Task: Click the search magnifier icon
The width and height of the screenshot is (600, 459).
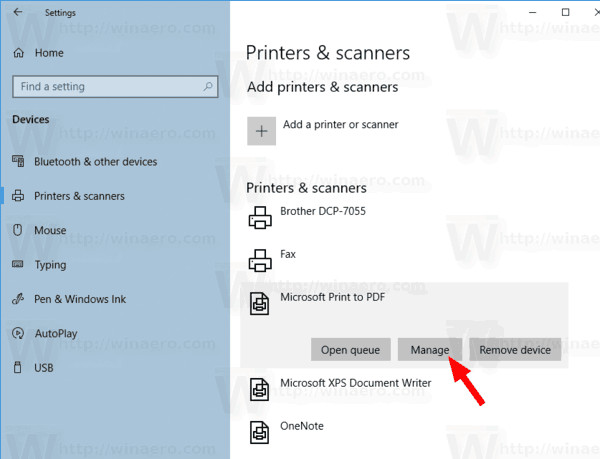Action: (x=208, y=86)
